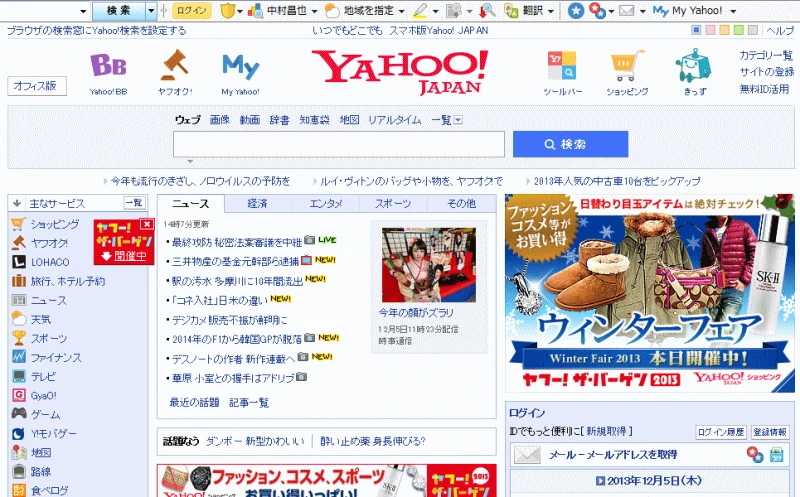Open メール - メールアドレスを取得 link
This screenshot has width=800, height=497.
pyautogui.click(x=613, y=454)
